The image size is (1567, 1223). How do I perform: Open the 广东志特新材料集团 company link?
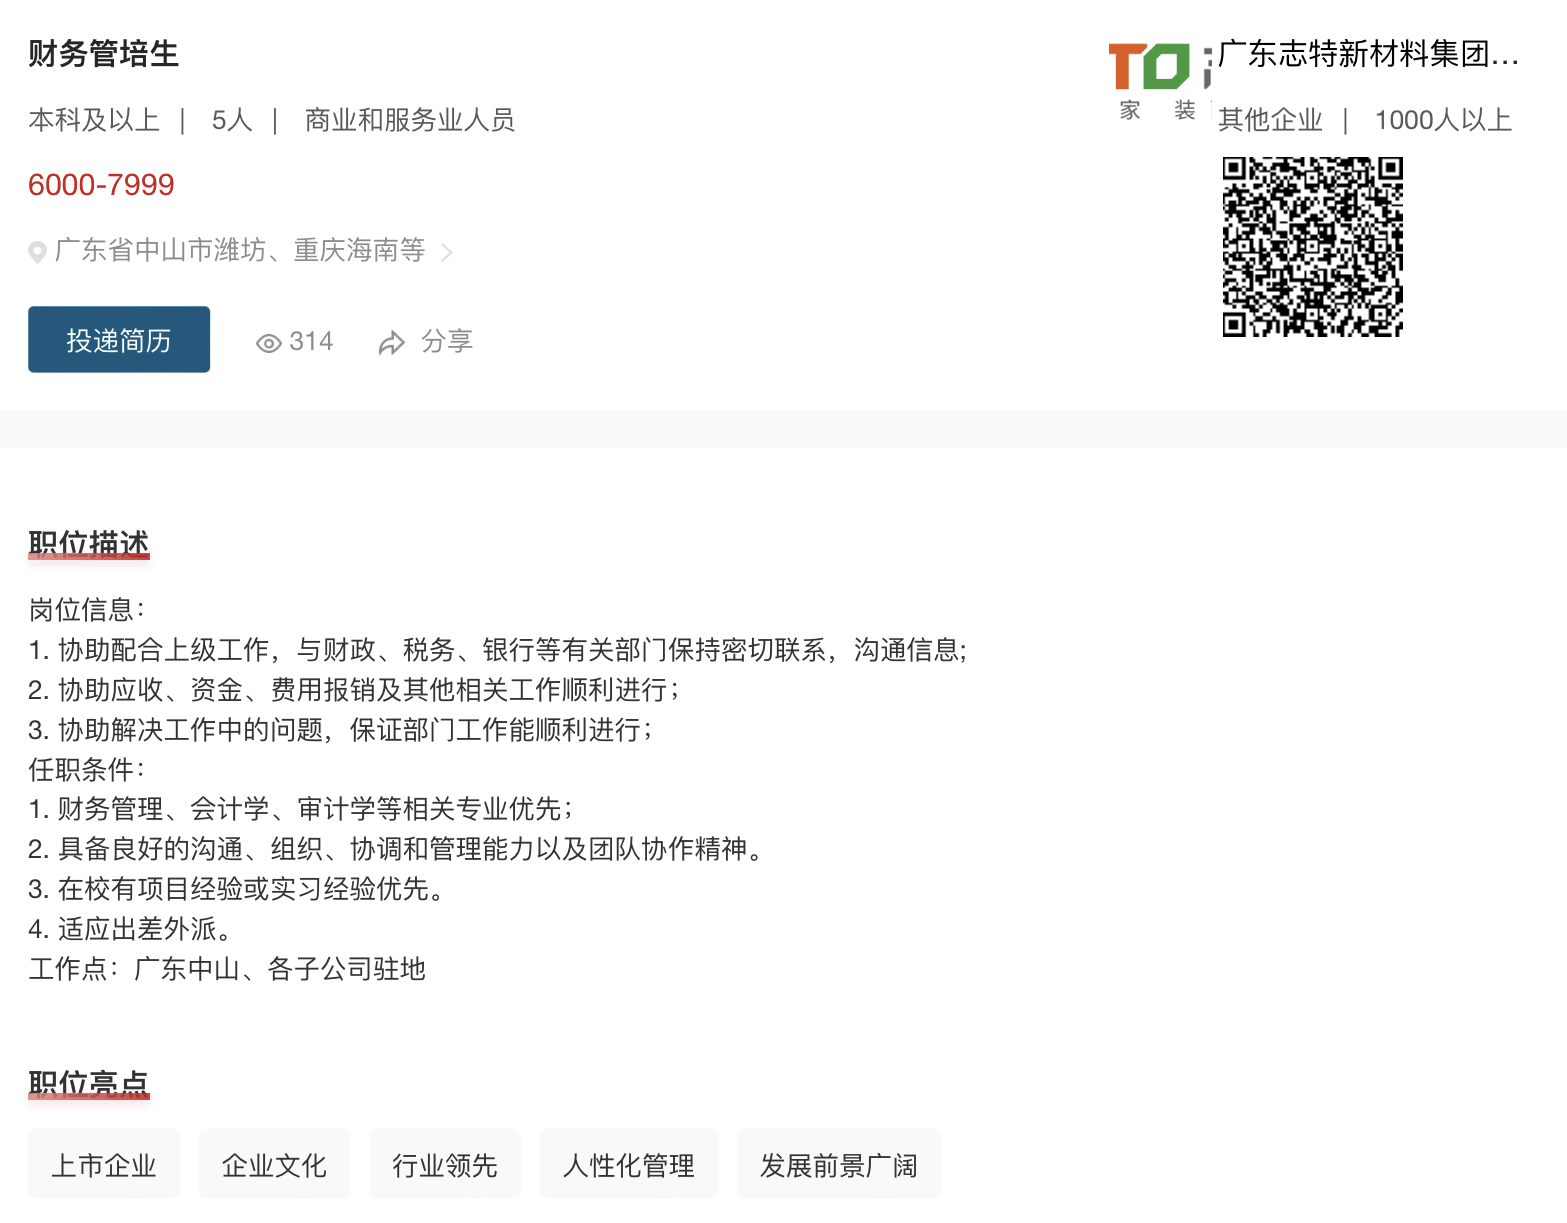click(1367, 54)
